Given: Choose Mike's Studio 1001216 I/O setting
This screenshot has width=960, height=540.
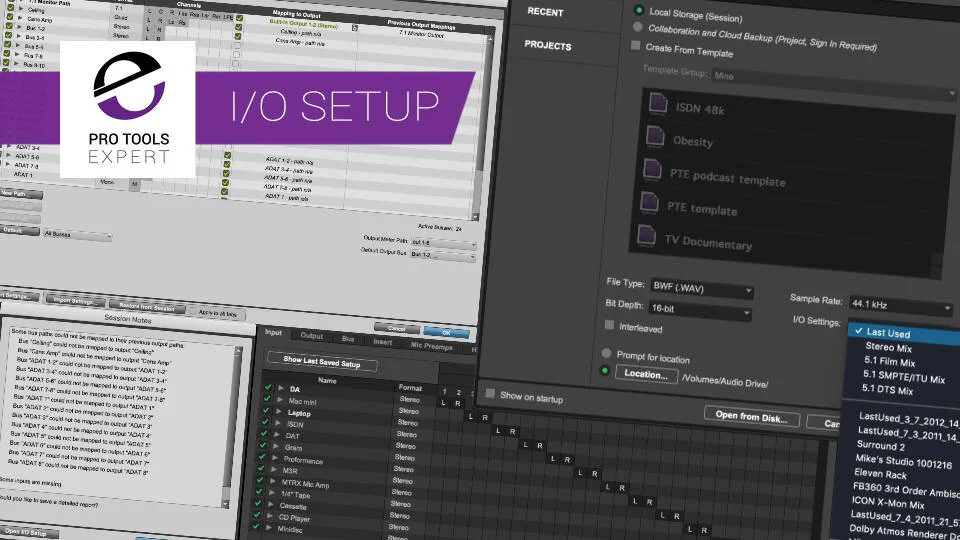Looking at the screenshot, I should tap(904, 461).
